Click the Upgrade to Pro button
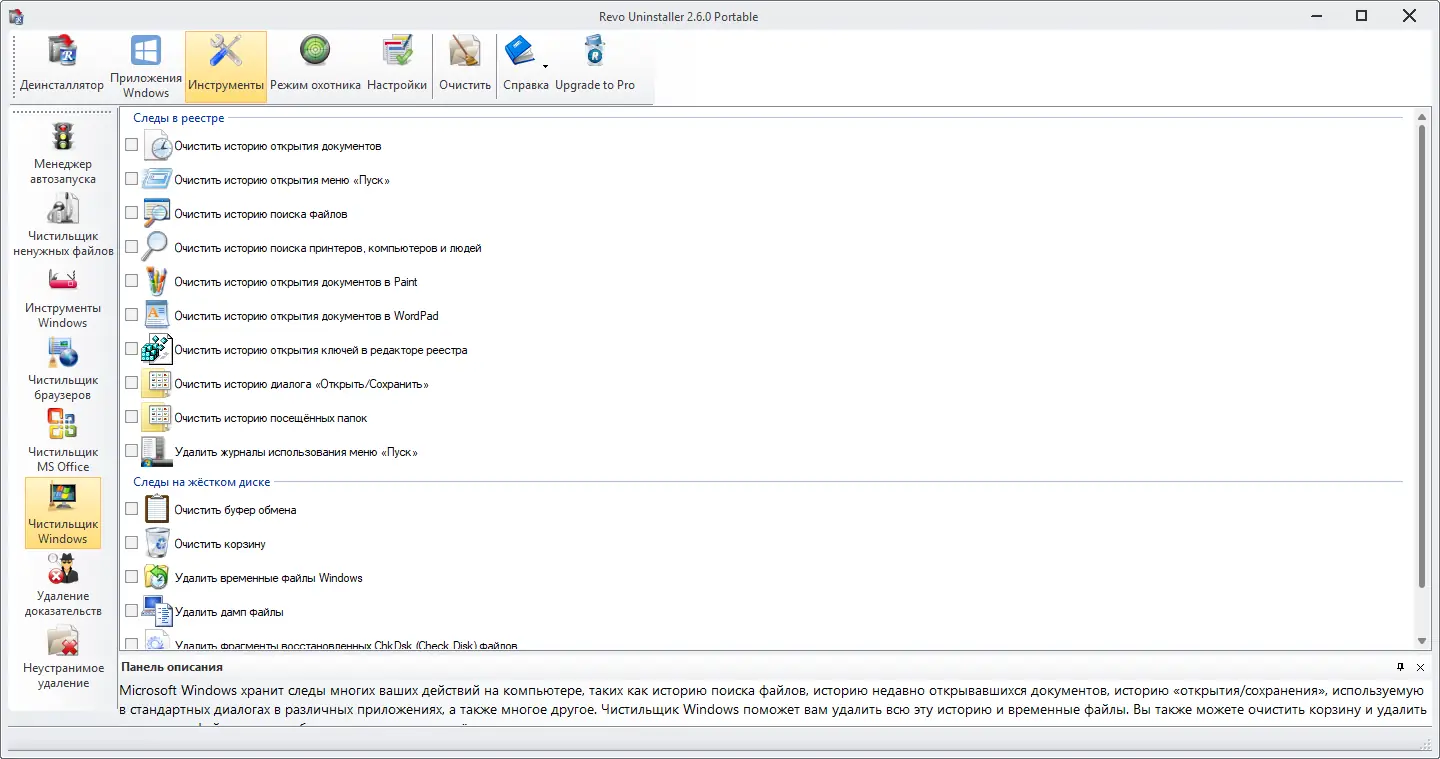This screenshot has width=1440, height=759. [595, 66]
